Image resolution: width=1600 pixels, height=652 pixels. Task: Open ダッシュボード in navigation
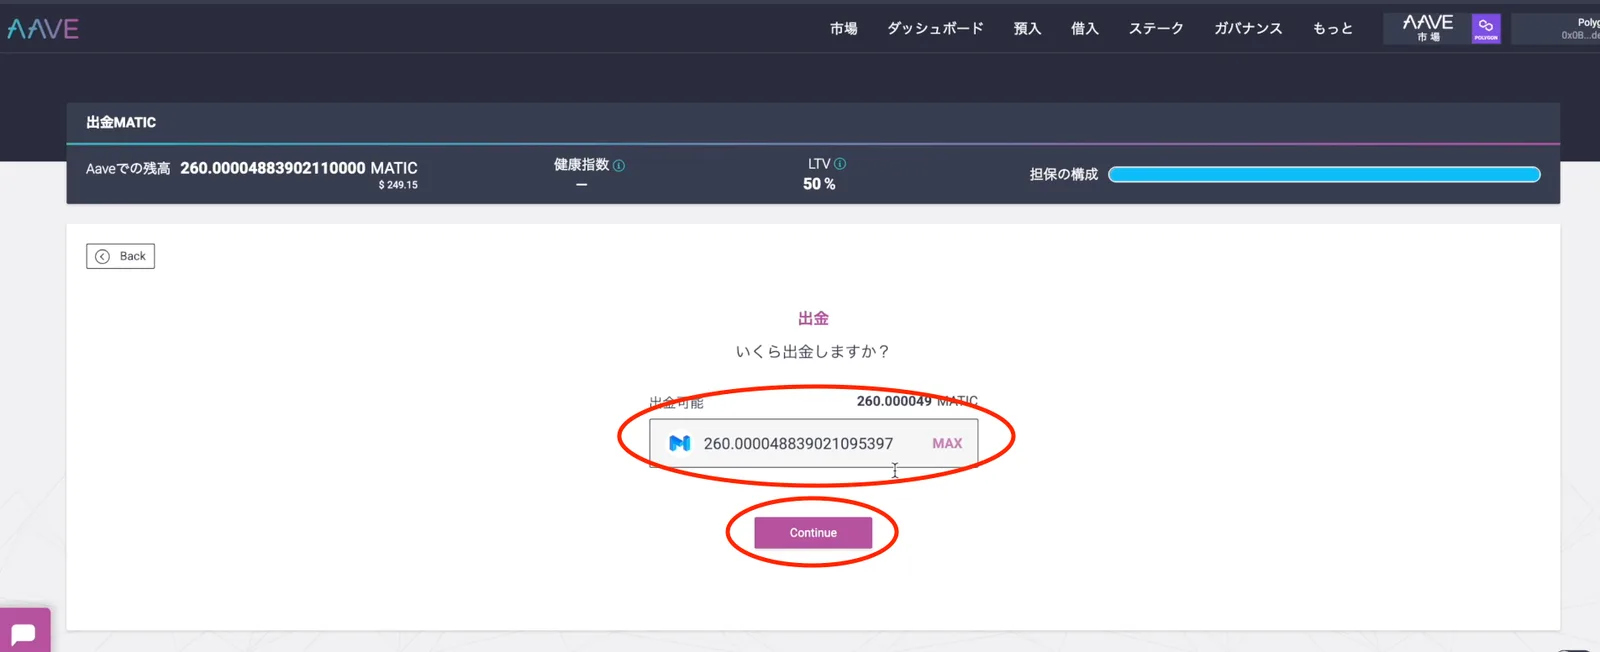[935, 29]
